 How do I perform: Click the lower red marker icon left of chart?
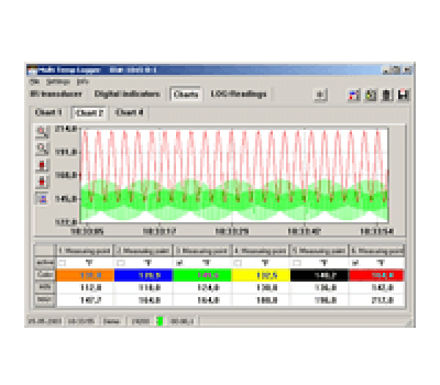click(x=42, y=182)
